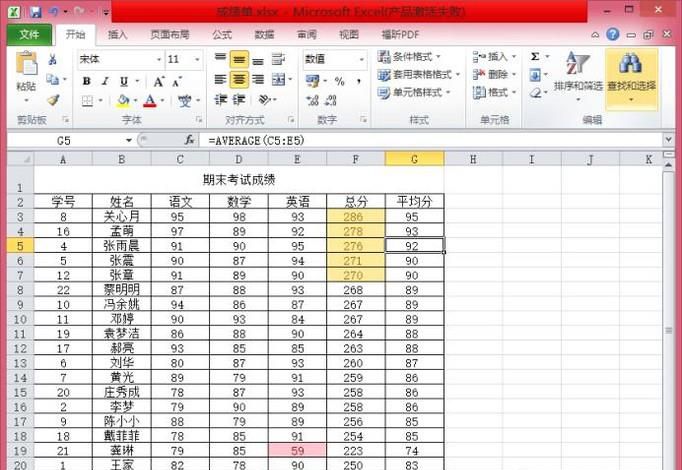Select column G header
682x470 pixels.
pyautogui.click(x=415, y=159)
